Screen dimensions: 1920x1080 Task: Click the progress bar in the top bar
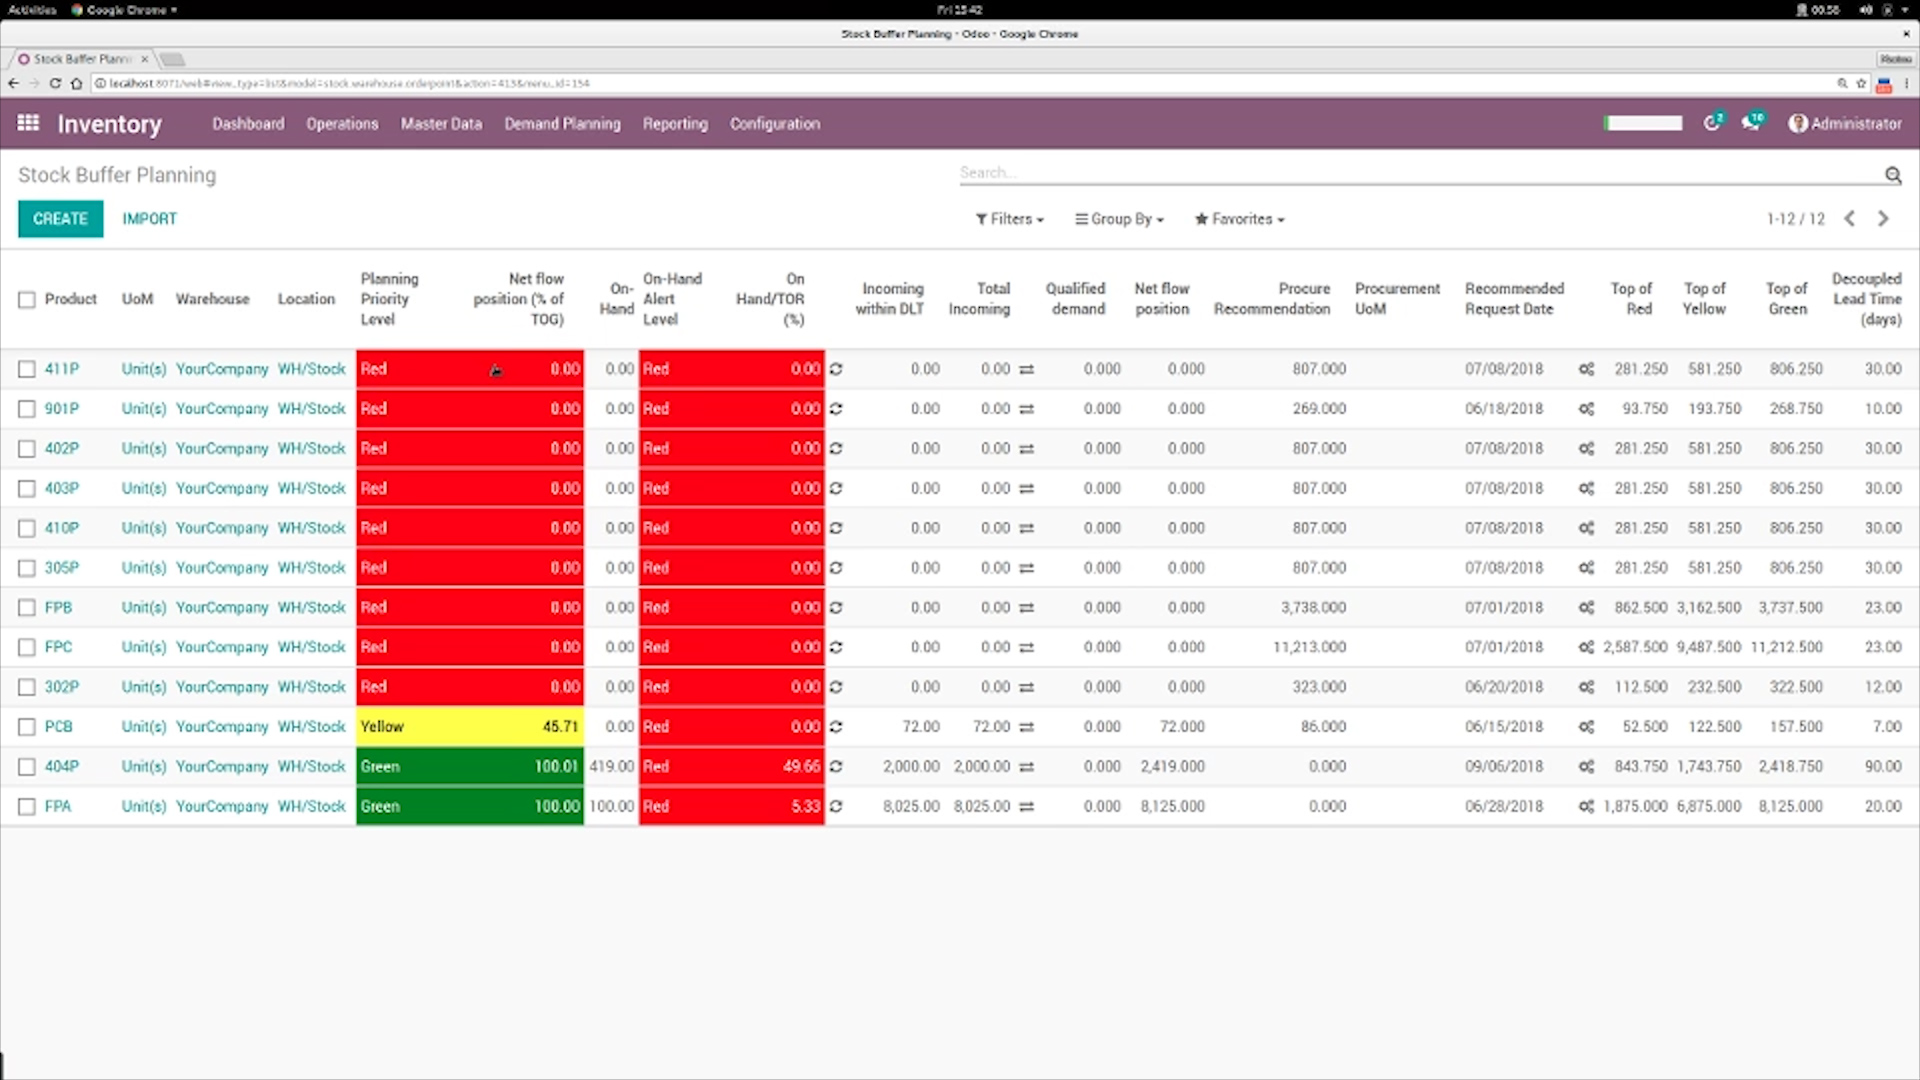tap(1643, 123)
